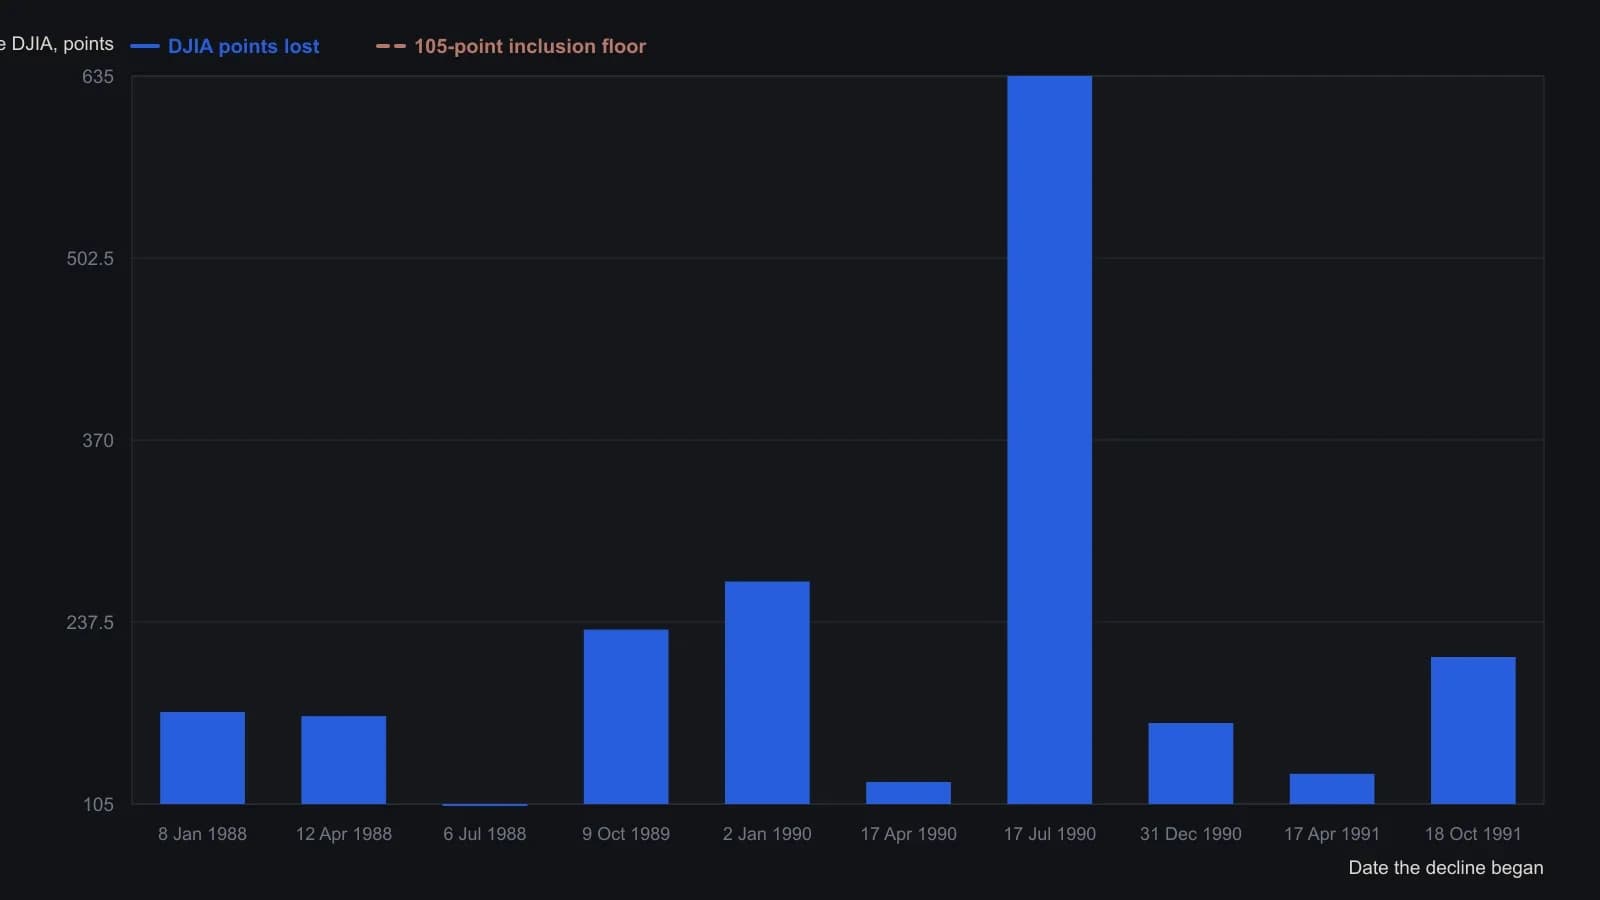Click the 12 Apr 1988 axis label
The width and height of the screenshot is (1600, 900).
click(343, 834)
